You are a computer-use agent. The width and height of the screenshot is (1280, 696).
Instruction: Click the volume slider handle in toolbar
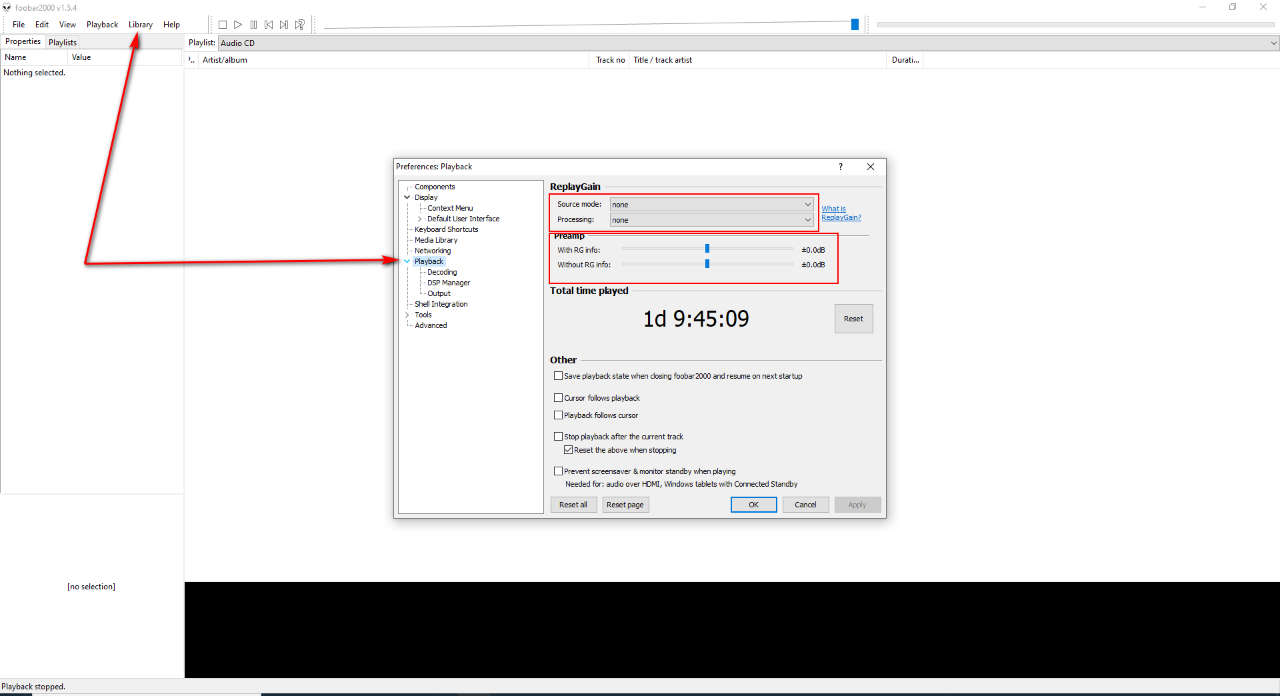coord(855,24)
